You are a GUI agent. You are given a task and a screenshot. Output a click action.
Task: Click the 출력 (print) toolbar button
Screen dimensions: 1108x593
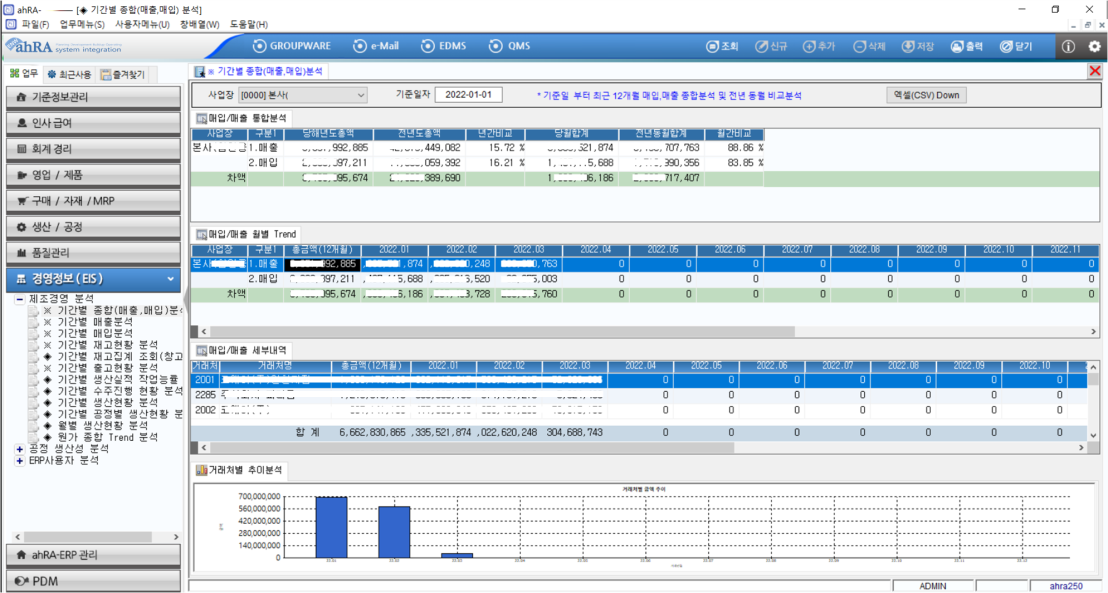pyautogui.click(x=967, y=46)
